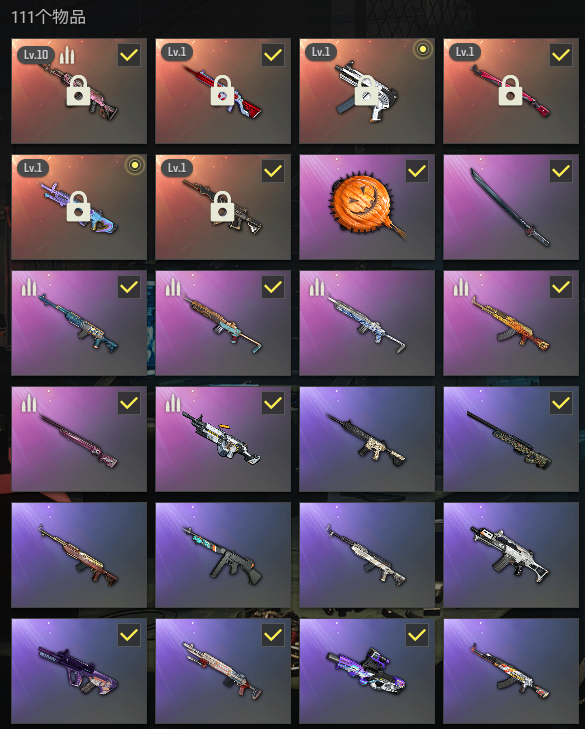585x729 pixels.
Task: Click the Lv.10 level badge
Action: 36,55
